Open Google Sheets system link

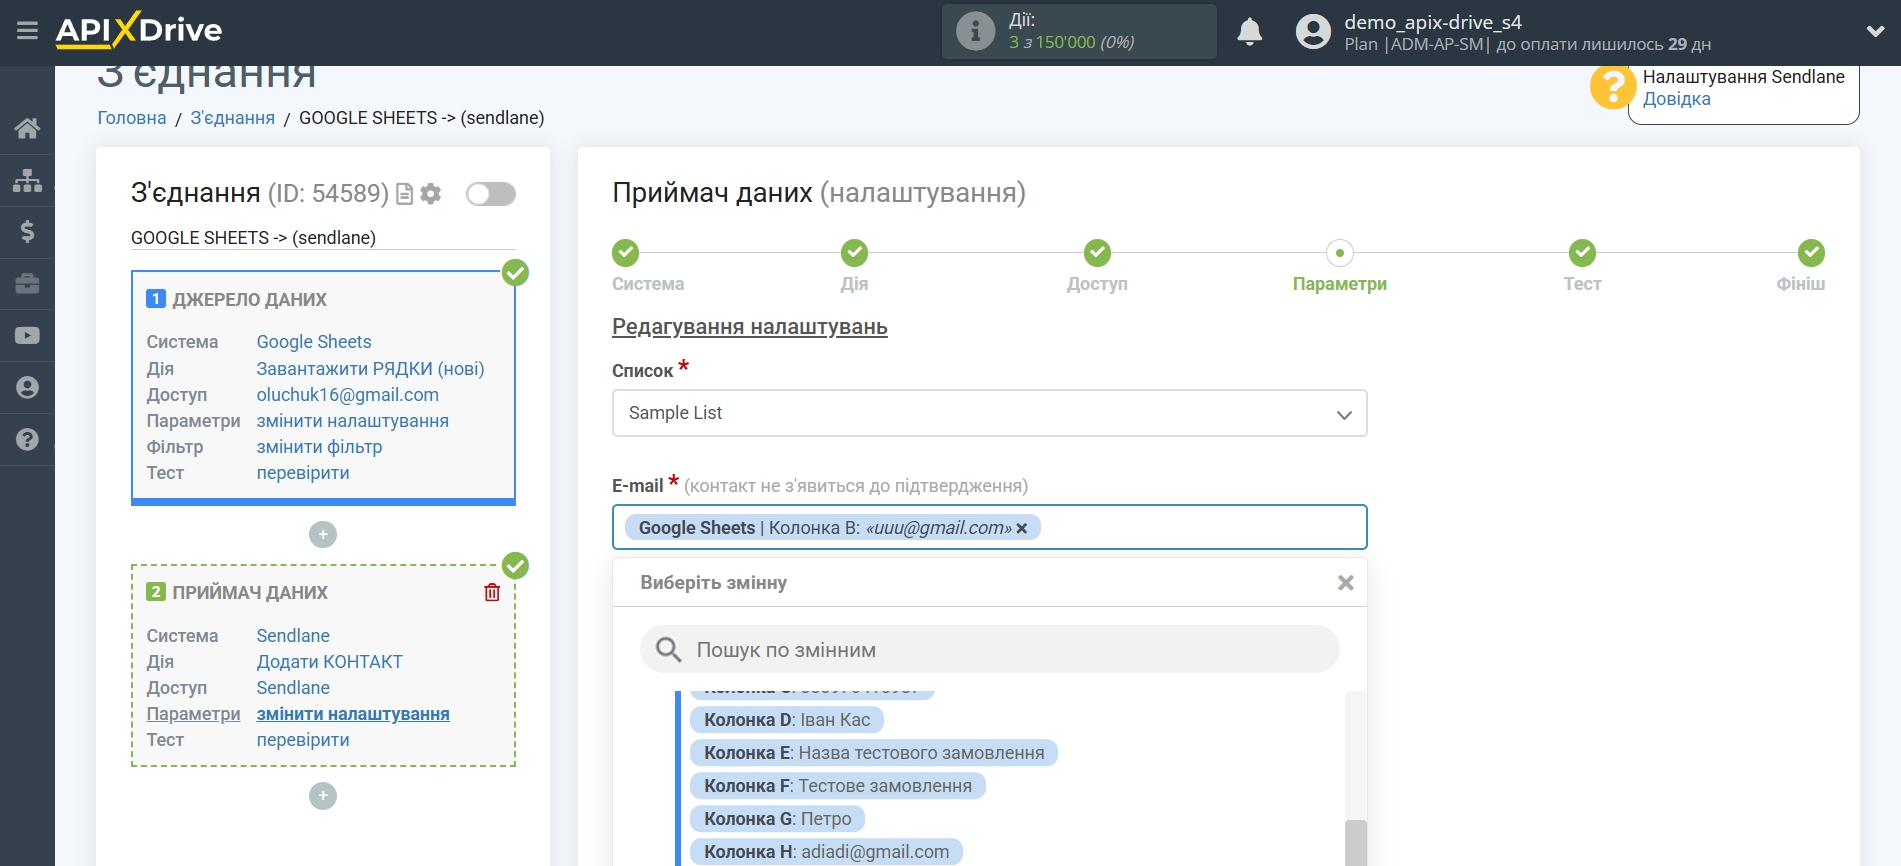pos(314,342)
